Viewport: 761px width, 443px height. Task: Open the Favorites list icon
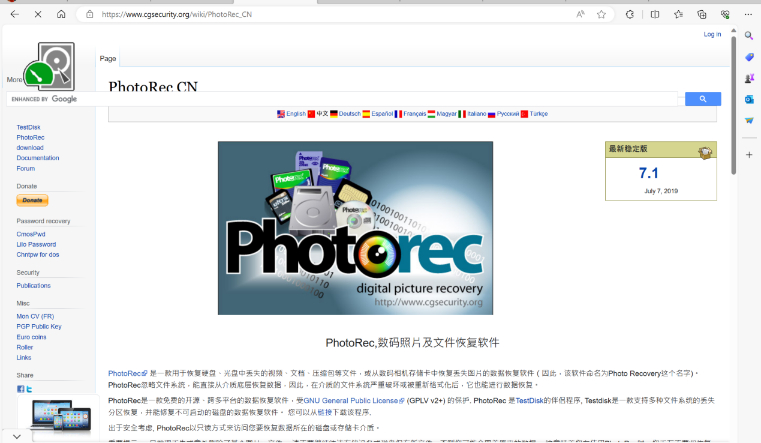678,14
